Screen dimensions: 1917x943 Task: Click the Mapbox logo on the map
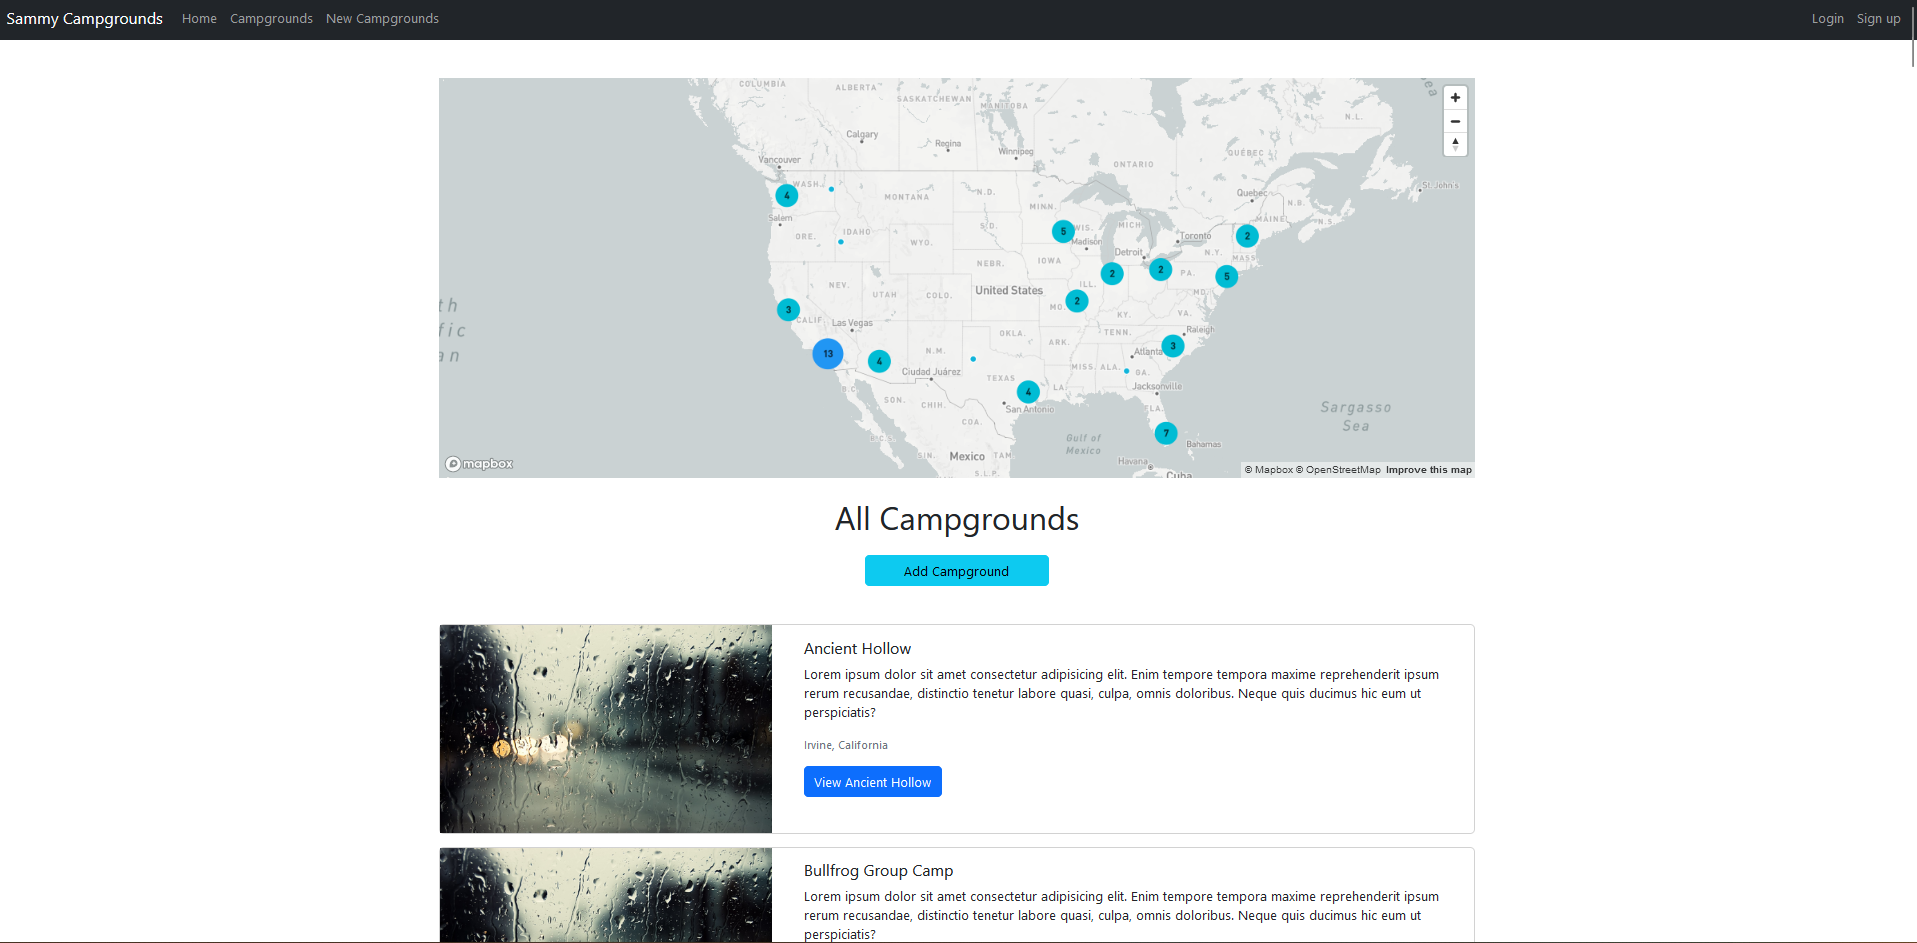pos(479,462)
